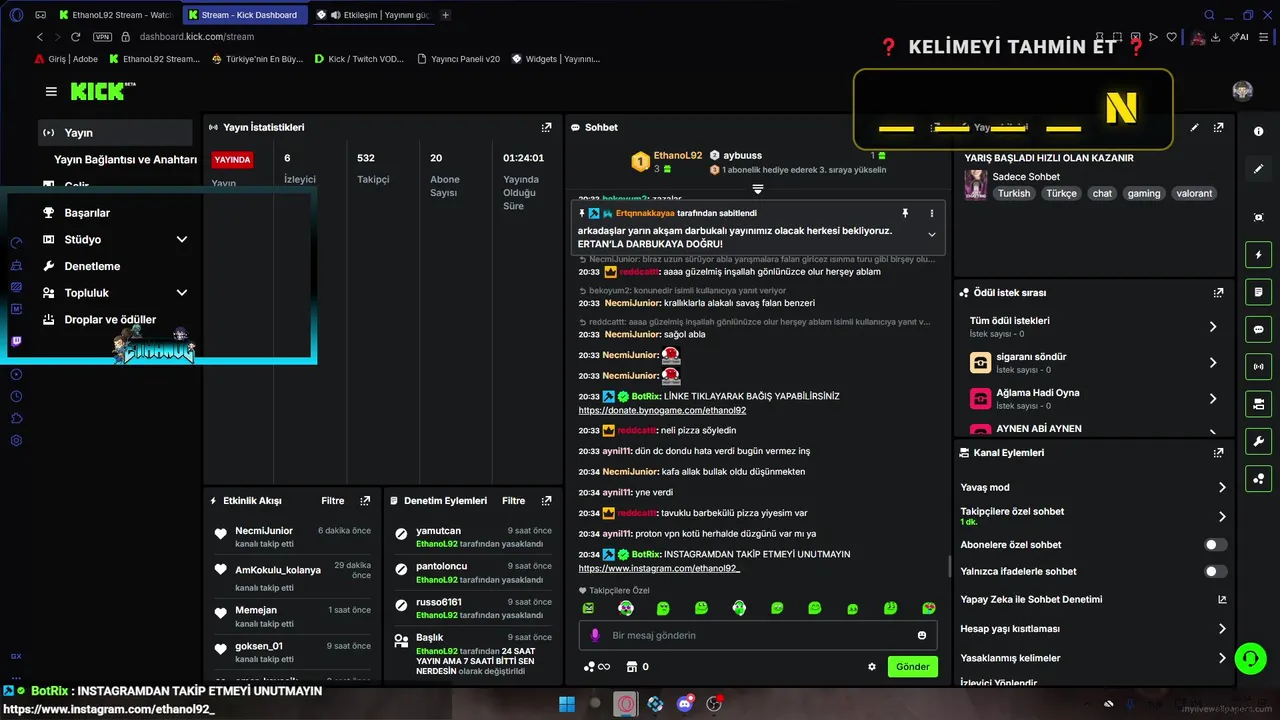Image resolution: width=1280 pixels, height=720 pixels.
Task: Pop out the Denetim Eylemleri panel
Action: click(x=546, y=500)
